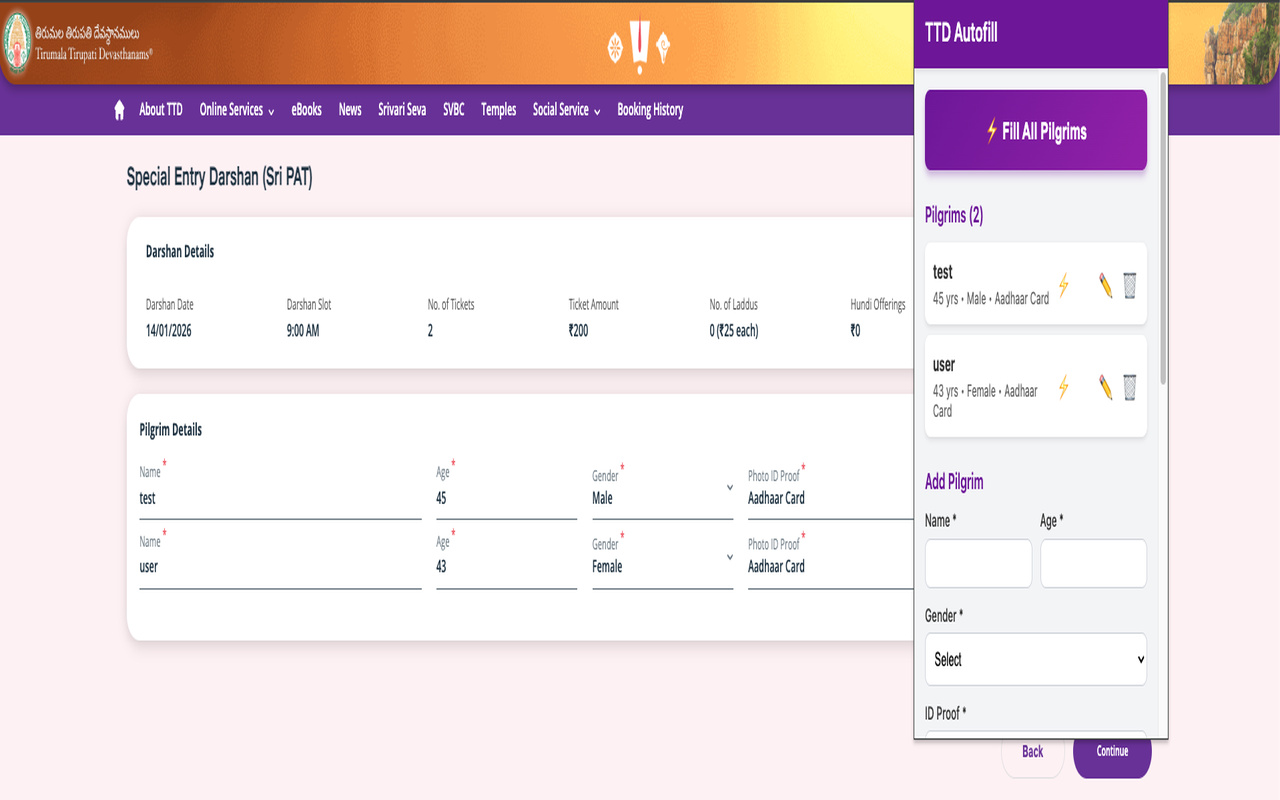The height and width of the screenshot is (800, 1280).
Task: Click Photo ID Proof field for pilgrim 'user'
Action: point(830,567)
